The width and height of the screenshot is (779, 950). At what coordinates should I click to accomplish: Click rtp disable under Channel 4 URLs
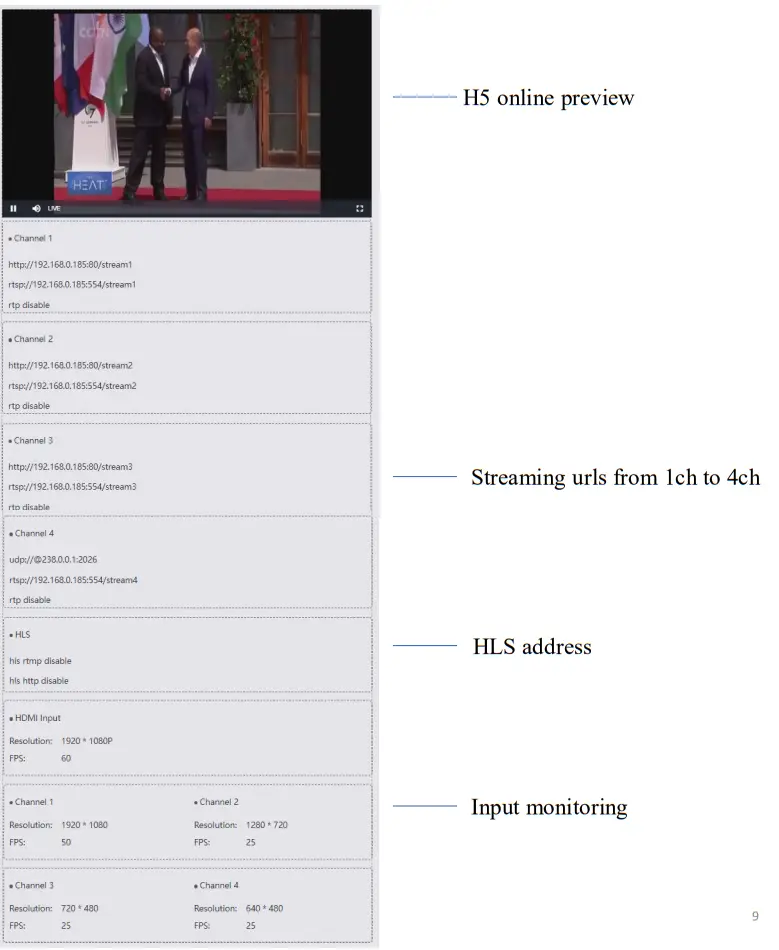(30, 600)
